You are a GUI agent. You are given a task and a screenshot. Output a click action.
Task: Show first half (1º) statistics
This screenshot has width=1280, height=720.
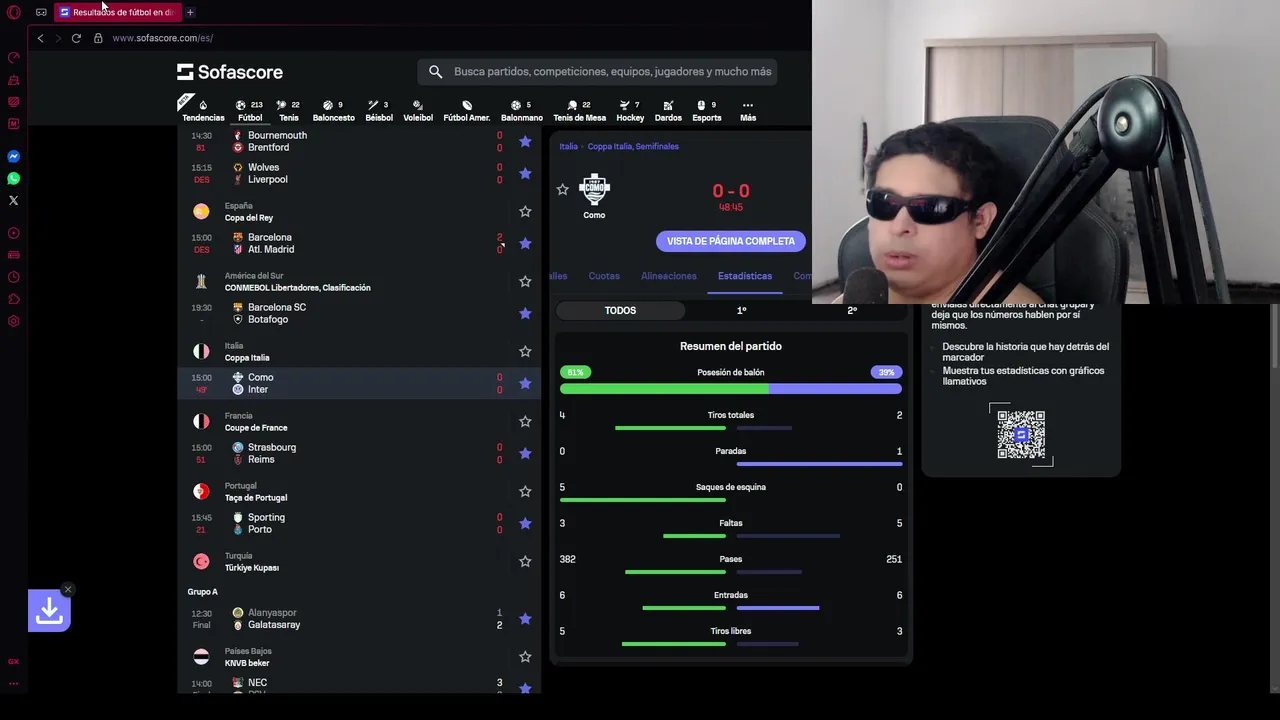tap(741, 310)
